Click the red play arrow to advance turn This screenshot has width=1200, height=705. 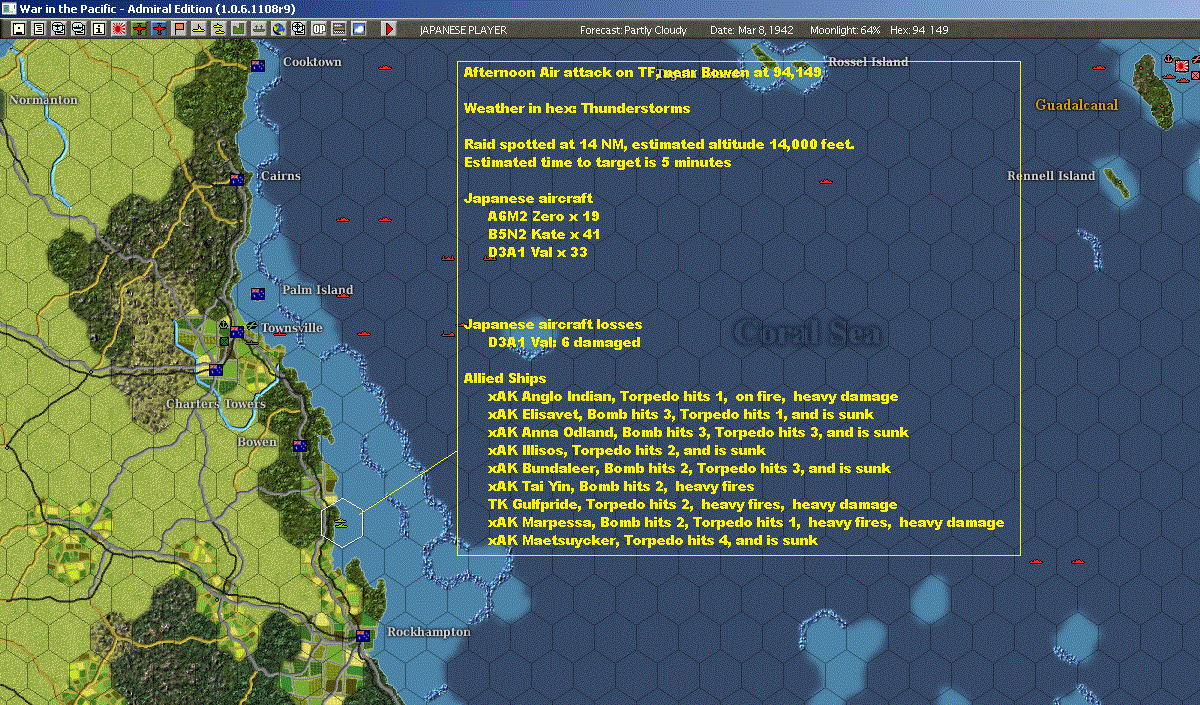389,29
